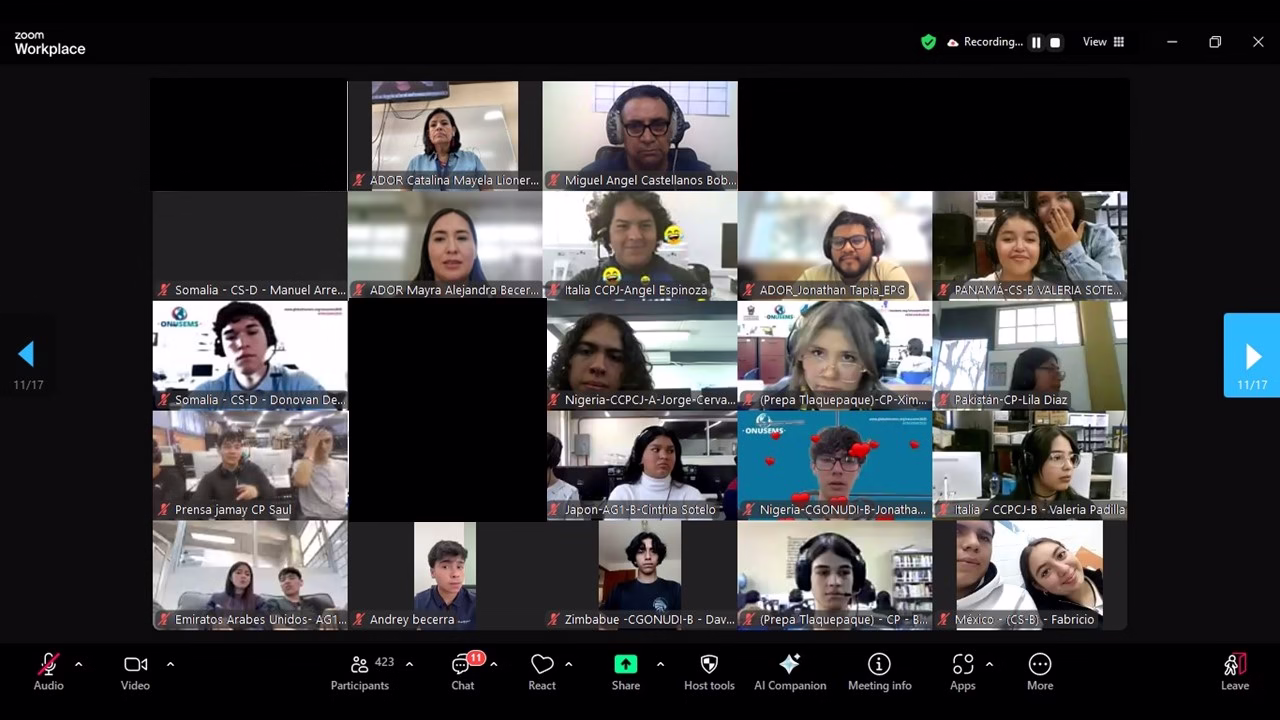Show Meeting info

tap(879, 671)
